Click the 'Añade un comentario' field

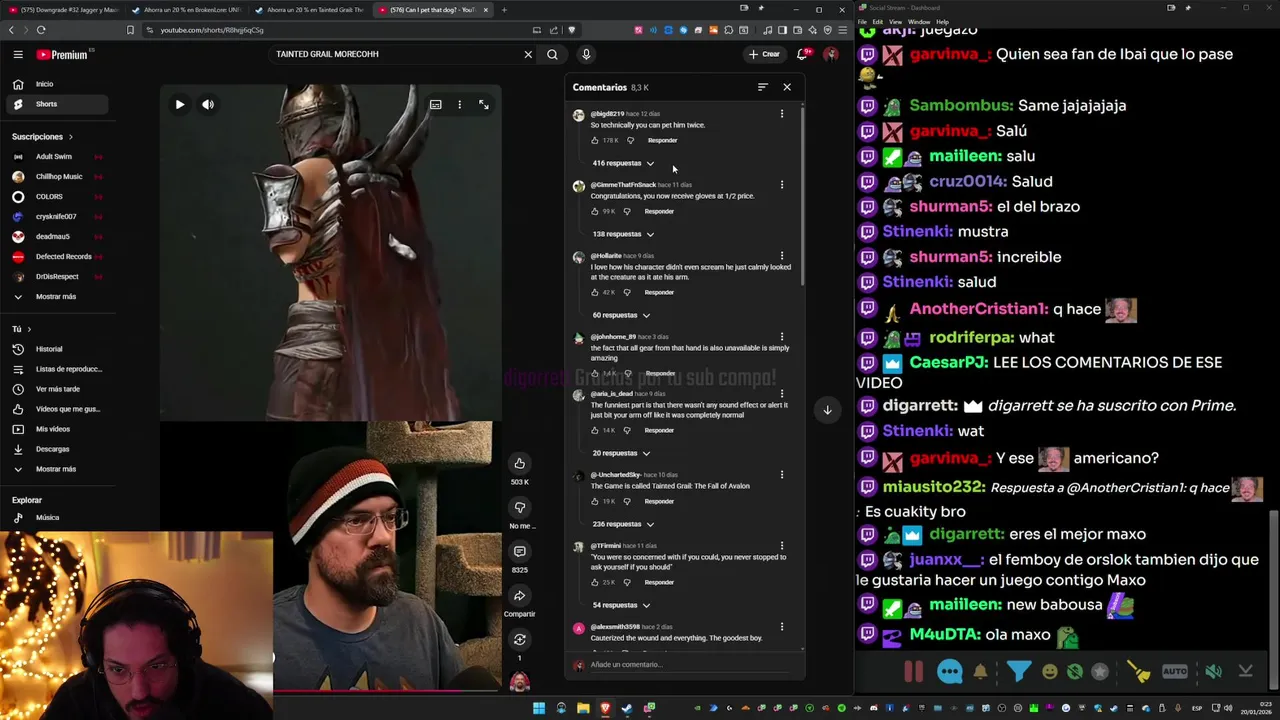point(690,665)
